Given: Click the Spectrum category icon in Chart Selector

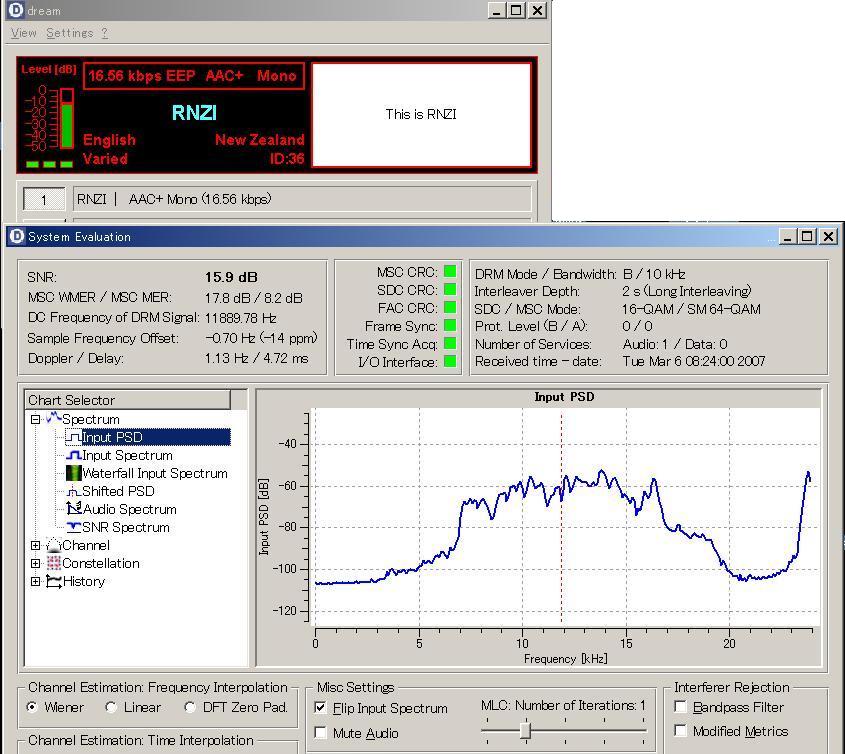Looking at the screenshot, I should click(53, 419).
